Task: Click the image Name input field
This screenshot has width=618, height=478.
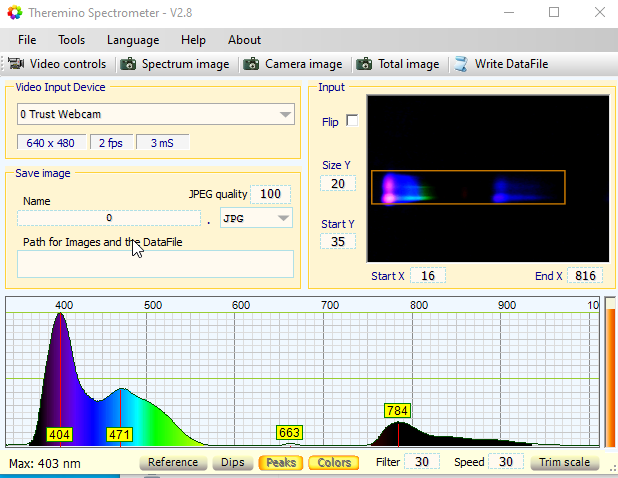Action: [x=109, y=218]
